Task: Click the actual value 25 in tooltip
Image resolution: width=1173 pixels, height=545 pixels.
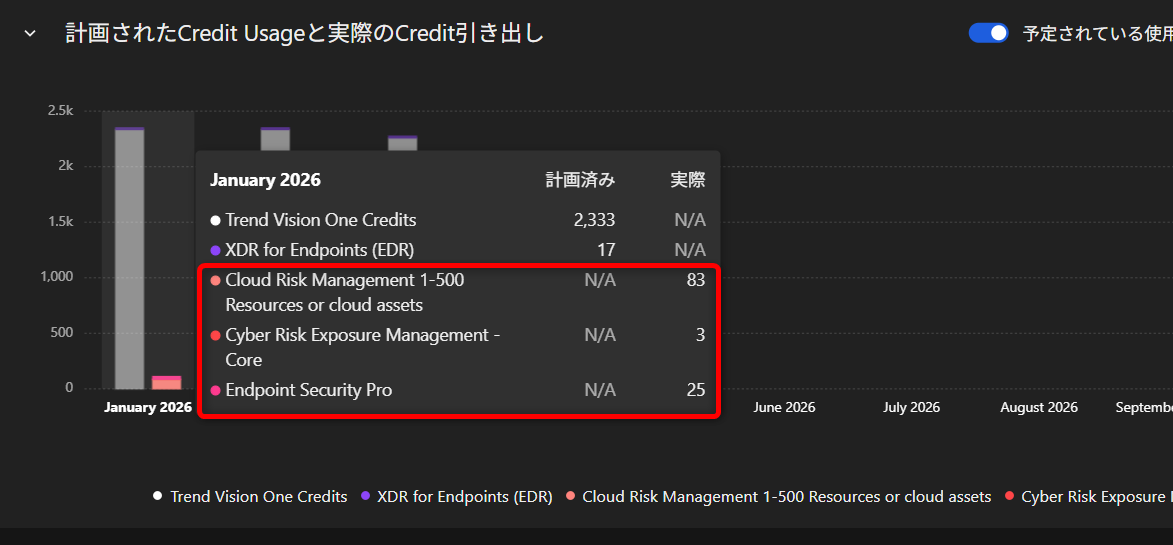Action: click(x=696, y=389)
